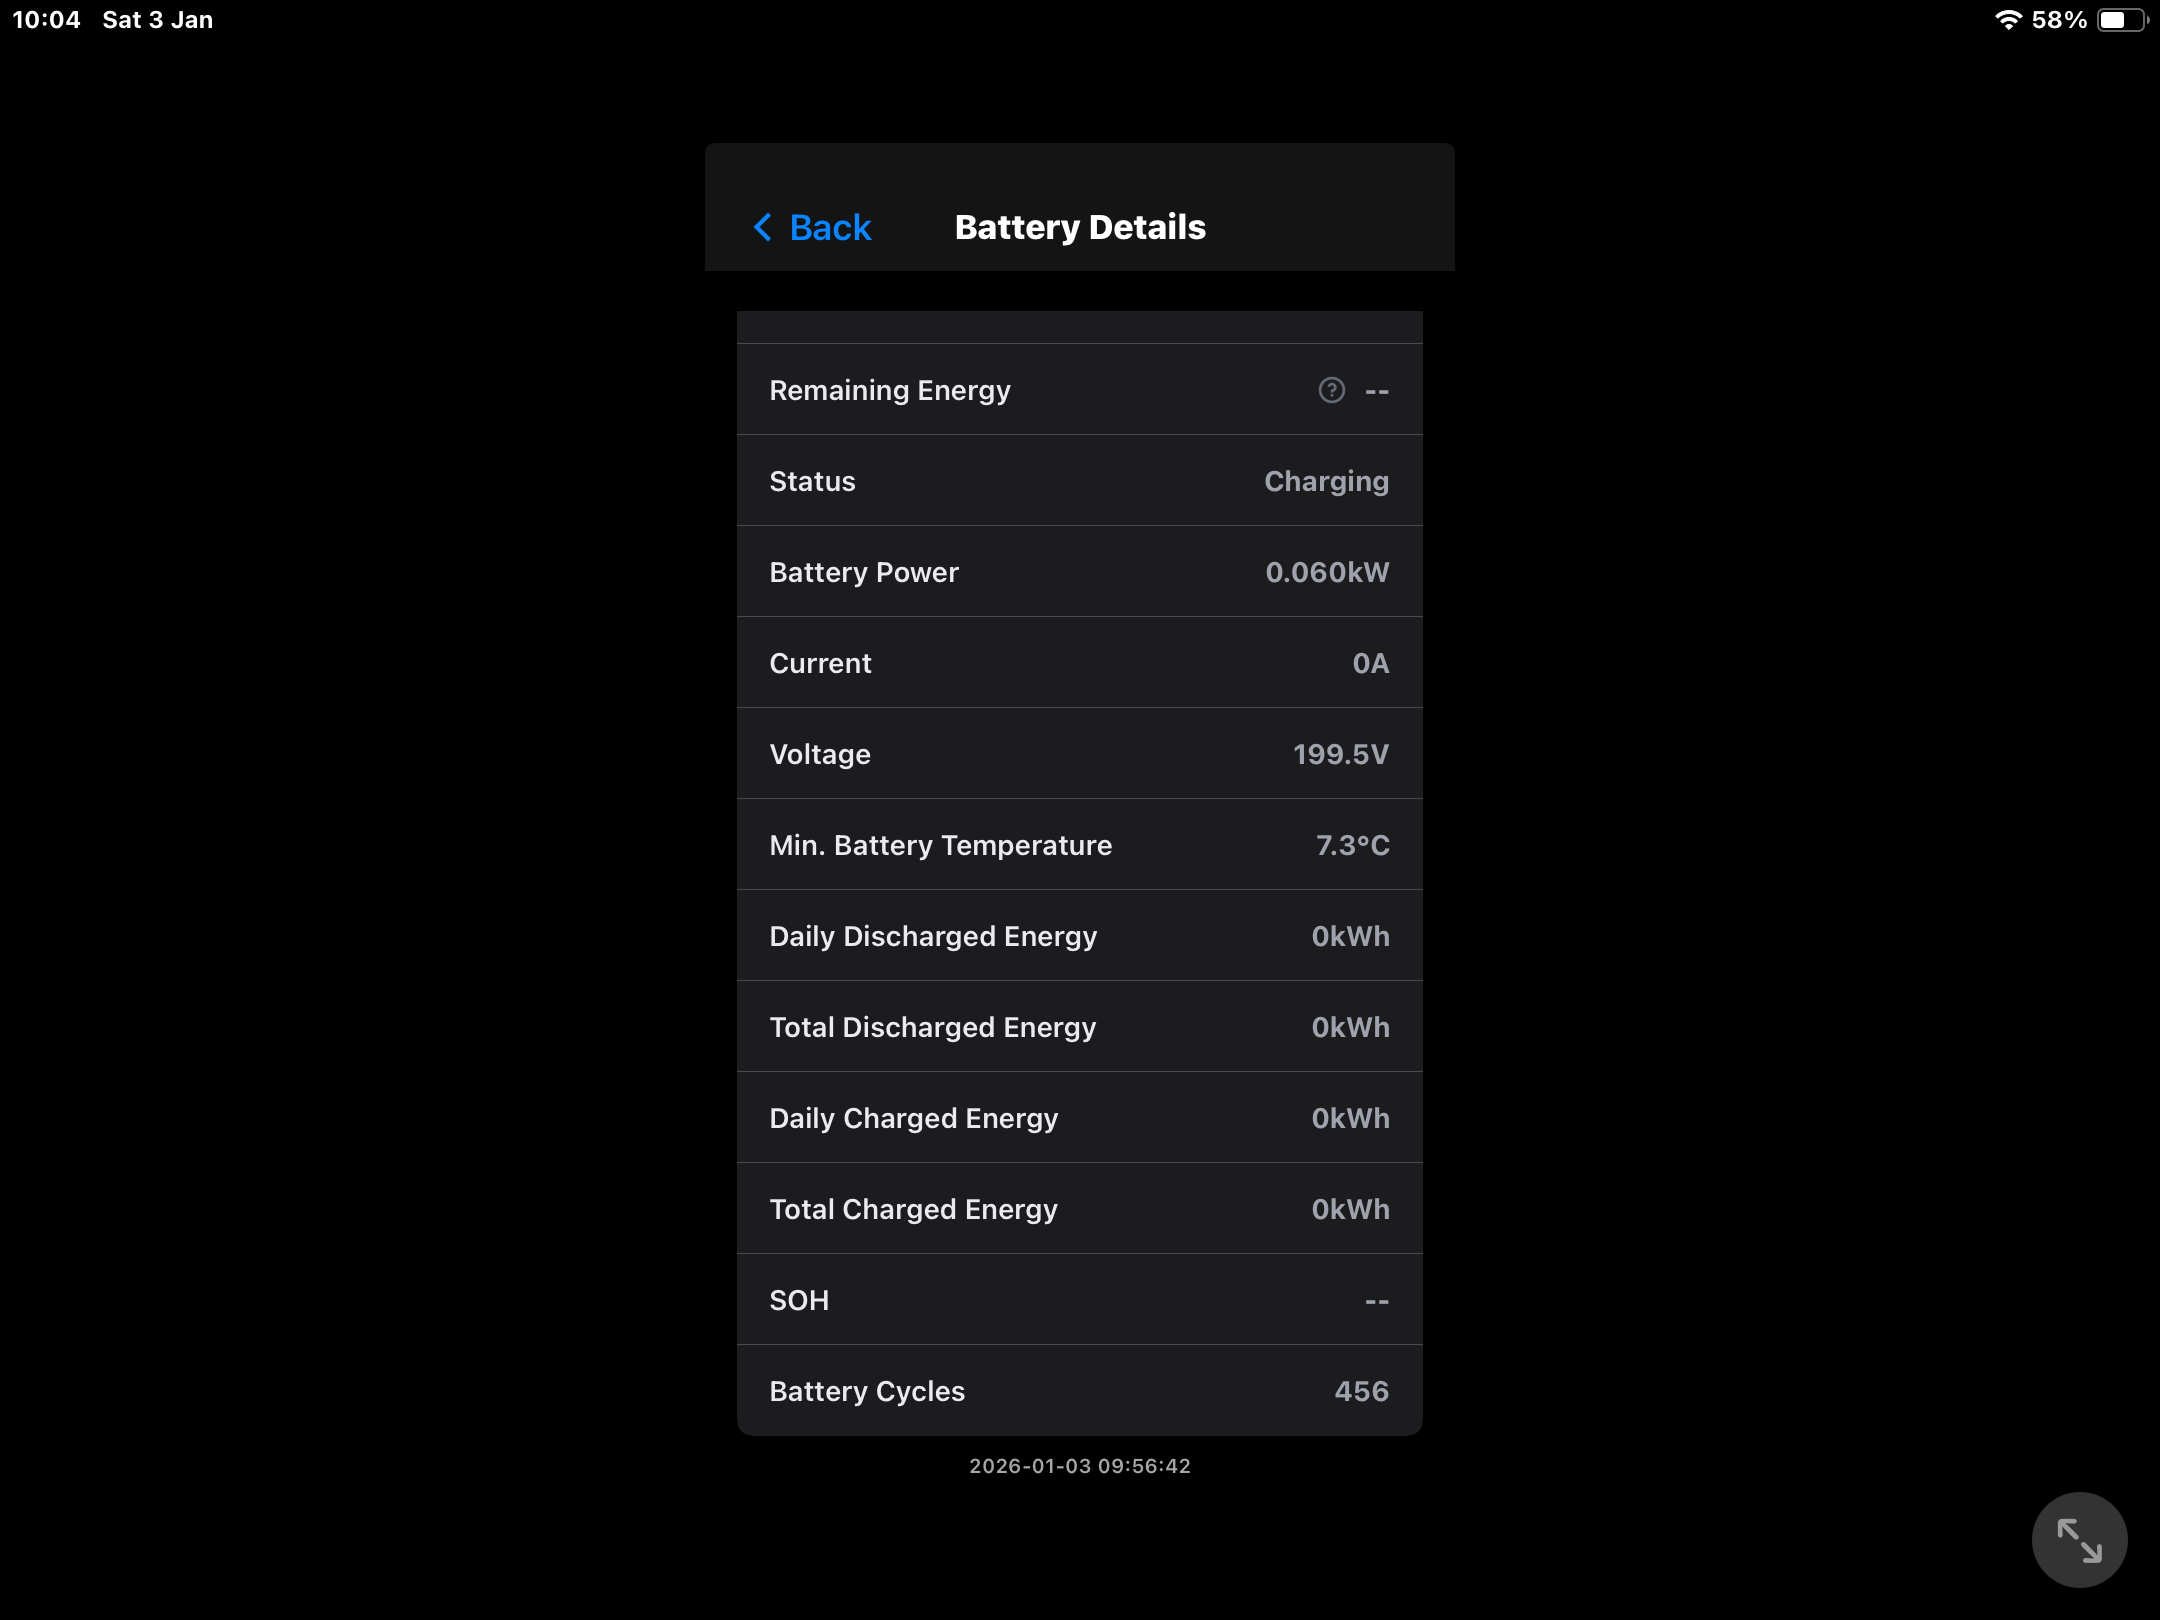Tap the Voltage 199.5V value
The image size is (2160, 1620).
pos(1340,754)
